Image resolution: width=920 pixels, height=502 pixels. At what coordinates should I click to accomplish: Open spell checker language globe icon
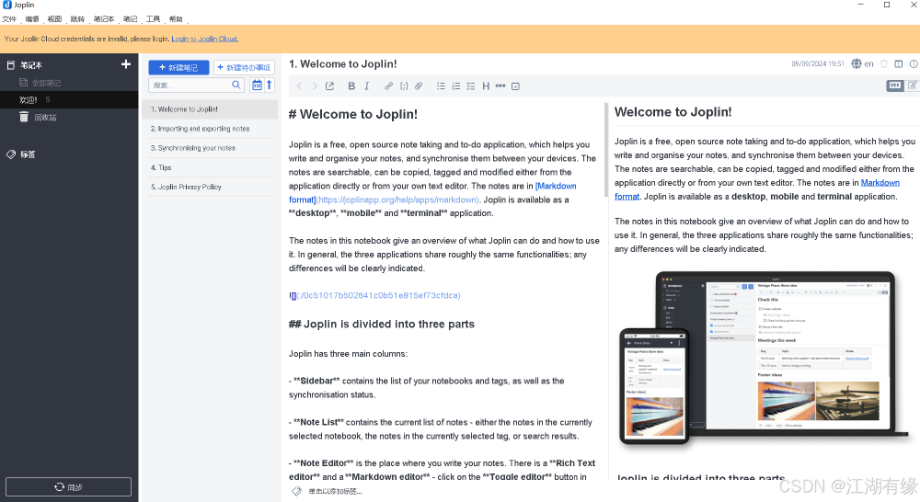tap(857, 64)
